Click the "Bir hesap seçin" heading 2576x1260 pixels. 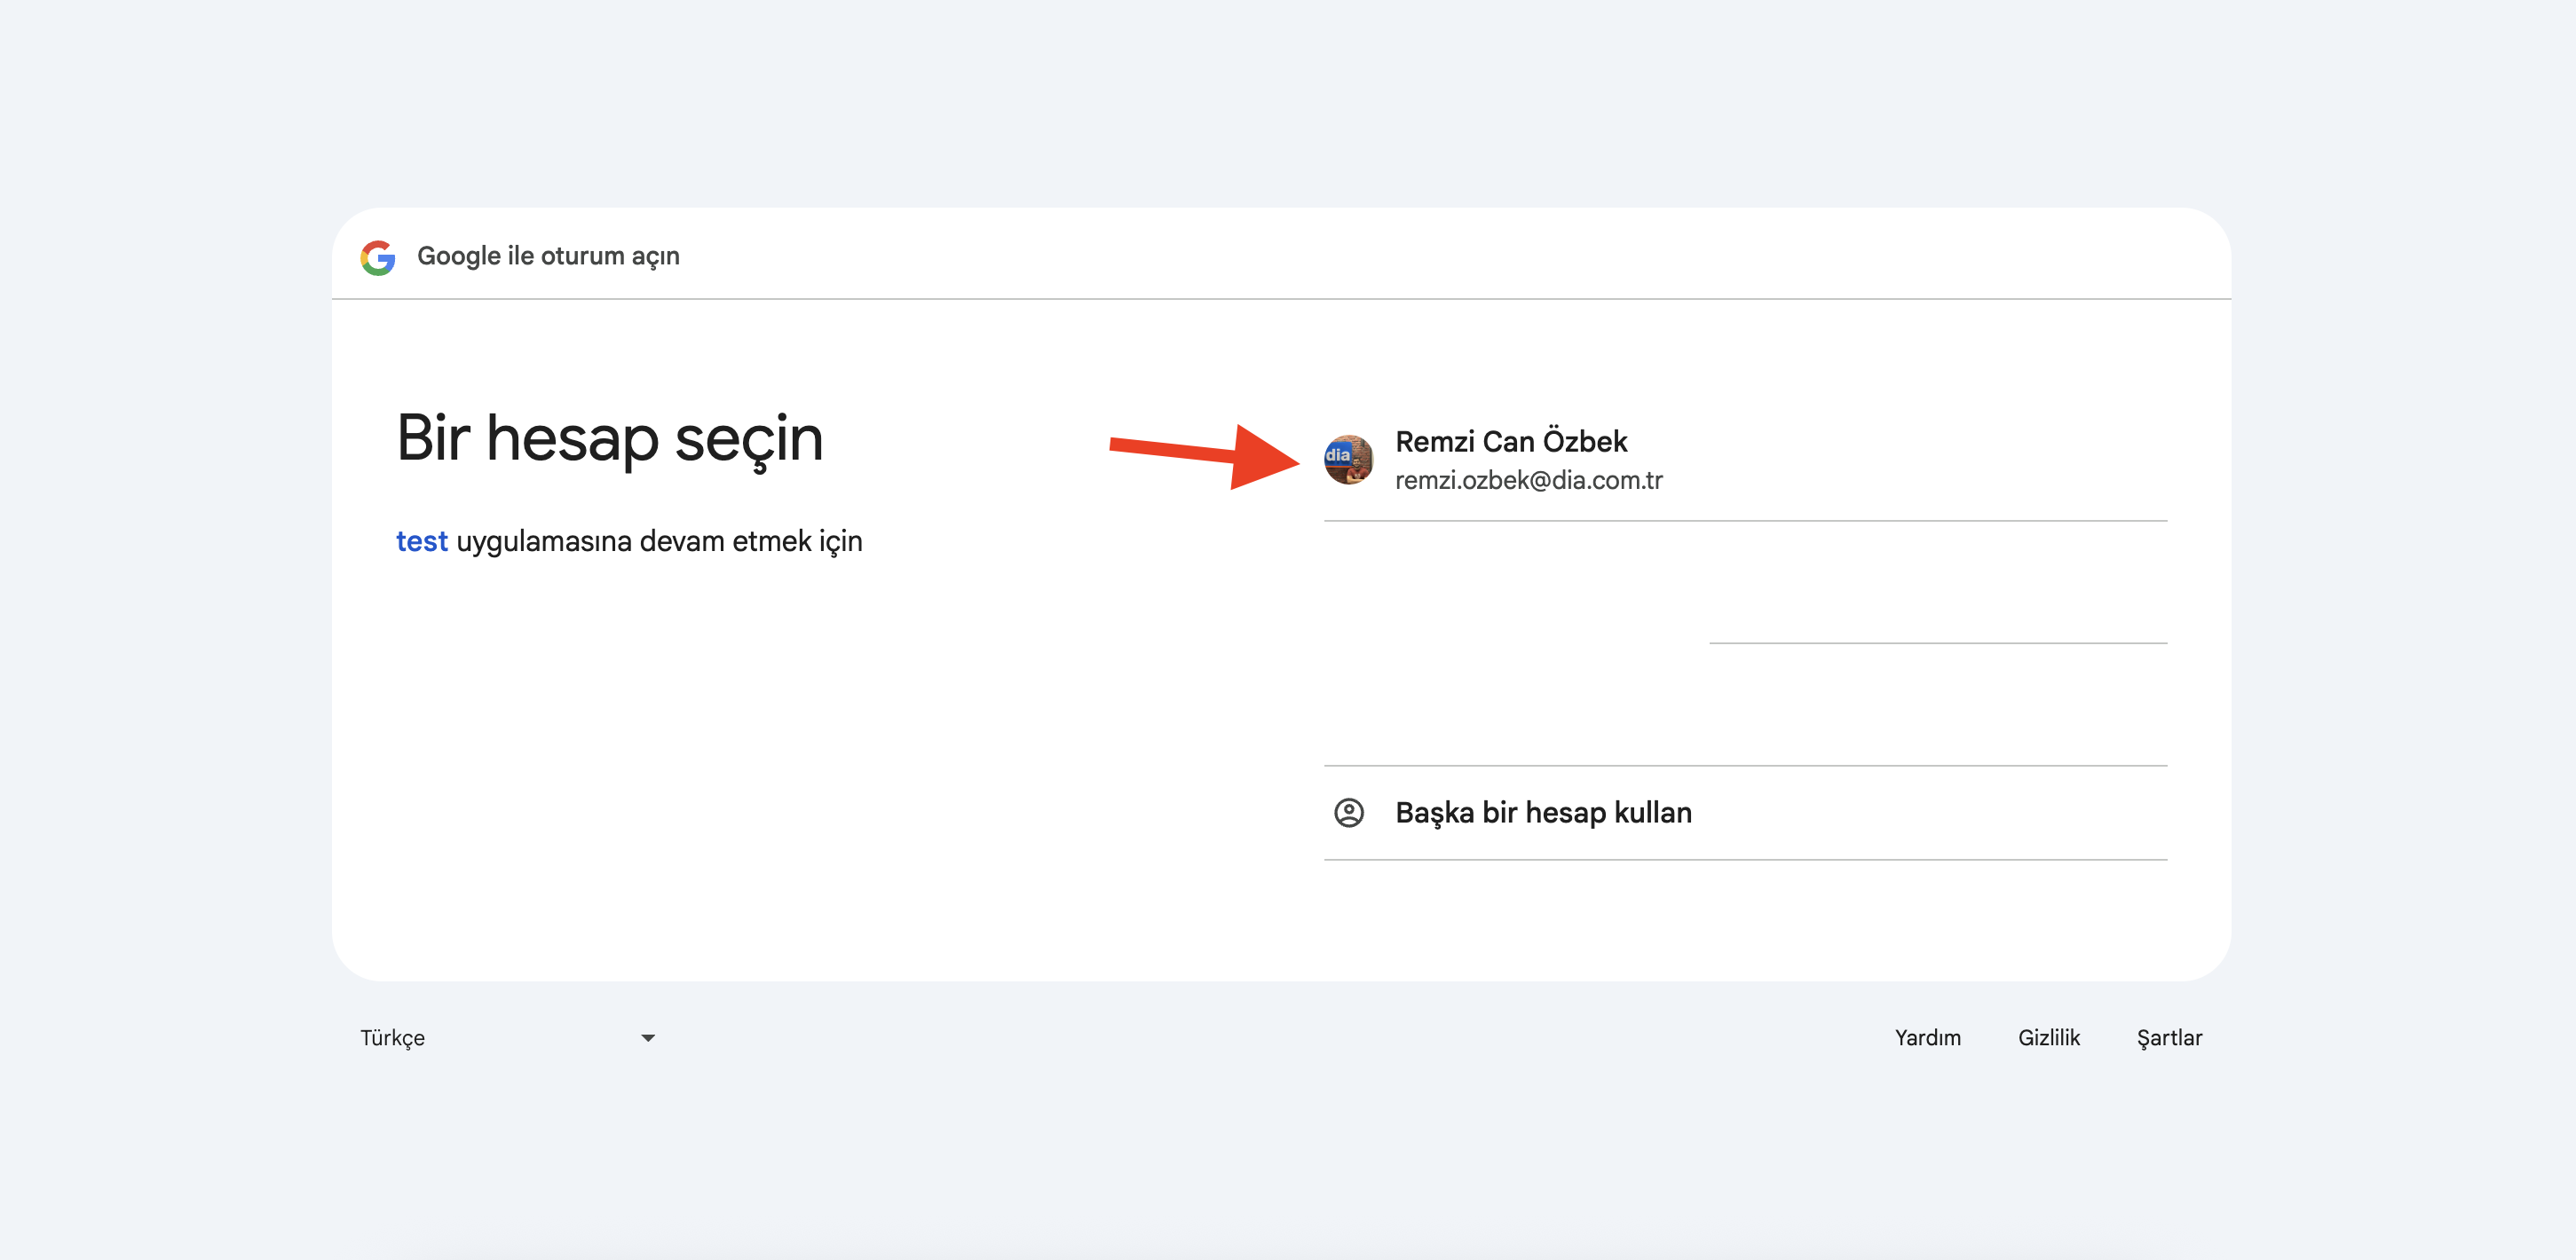pos(610,438)
